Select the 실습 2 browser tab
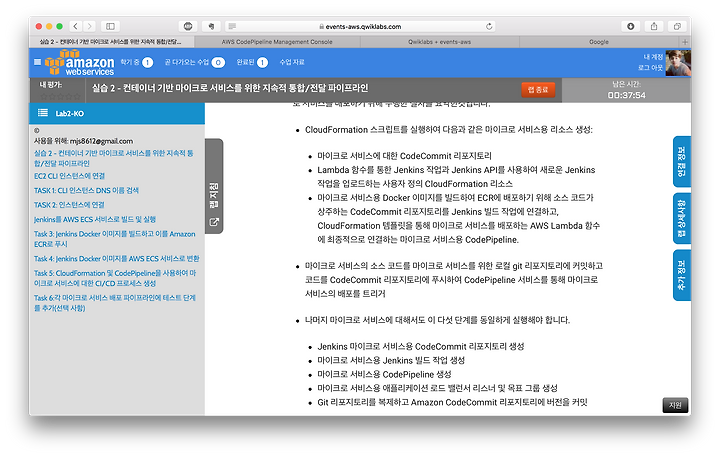 [112, 42]
